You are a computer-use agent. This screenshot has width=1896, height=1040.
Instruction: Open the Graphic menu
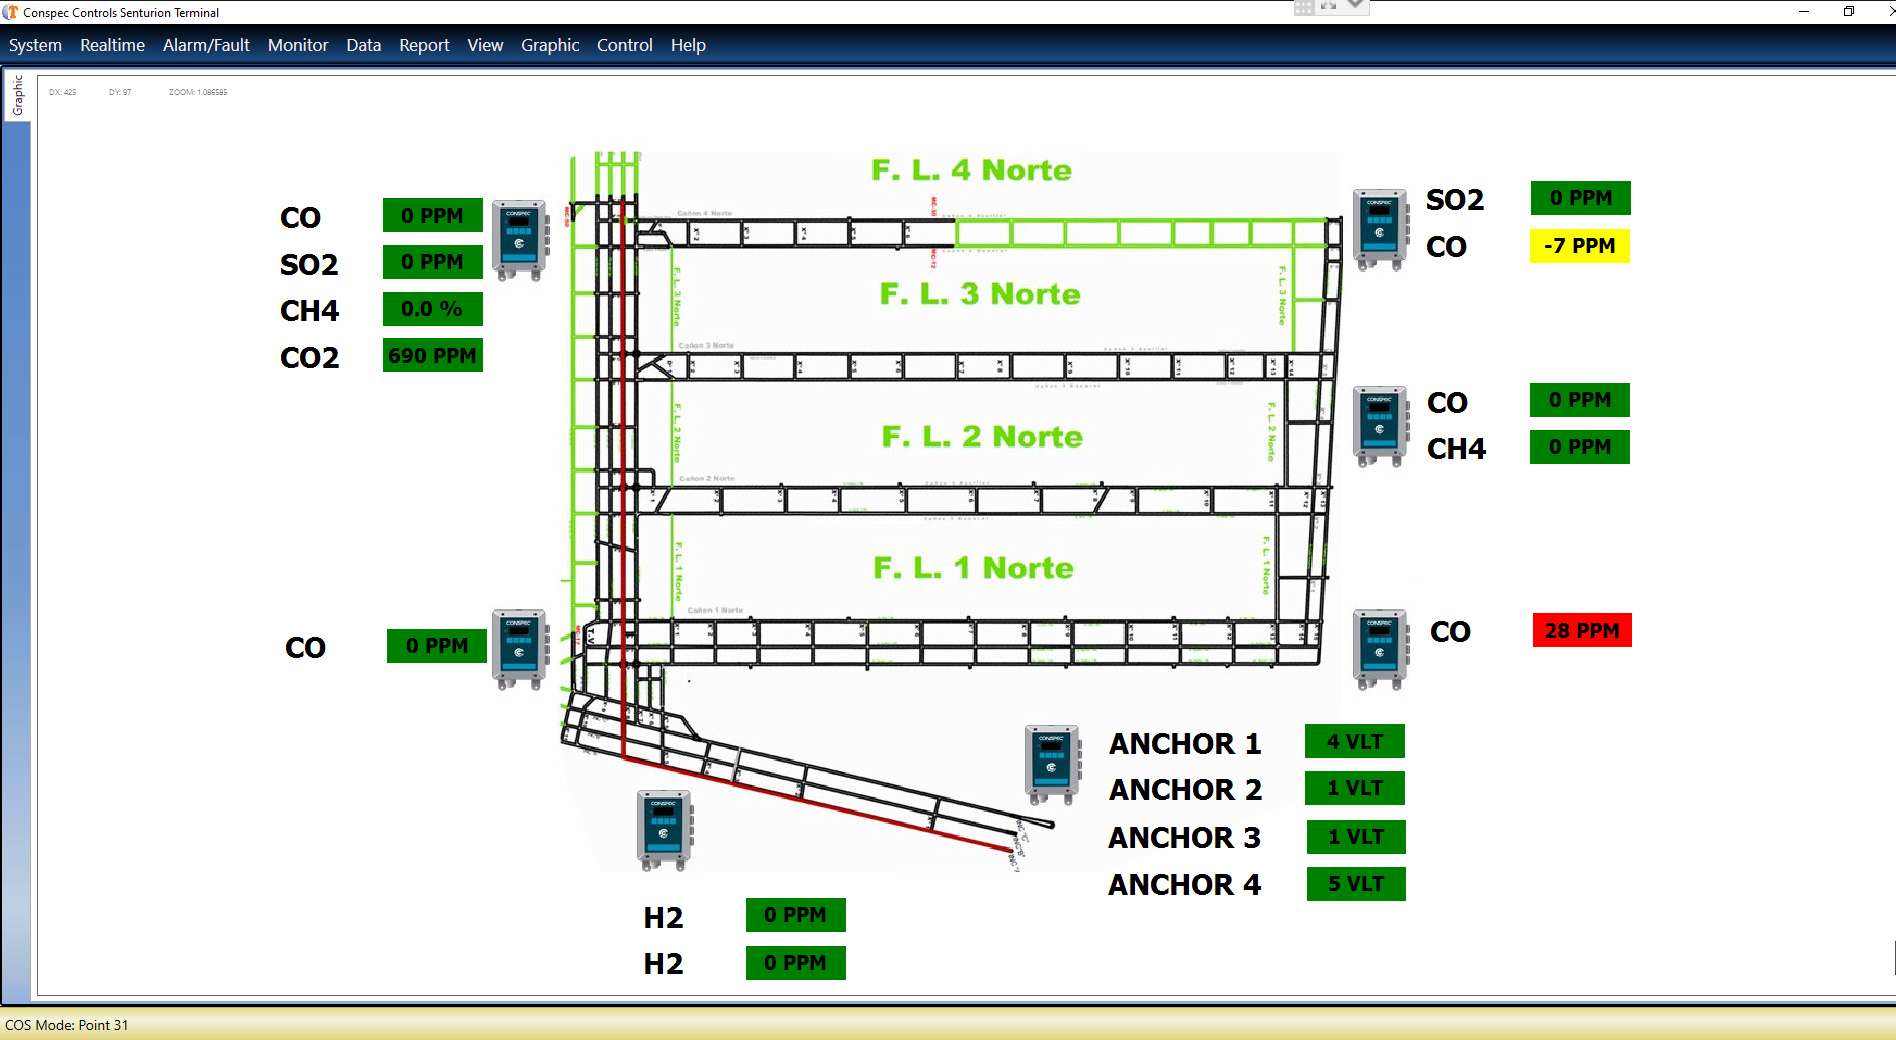[550, 45]
